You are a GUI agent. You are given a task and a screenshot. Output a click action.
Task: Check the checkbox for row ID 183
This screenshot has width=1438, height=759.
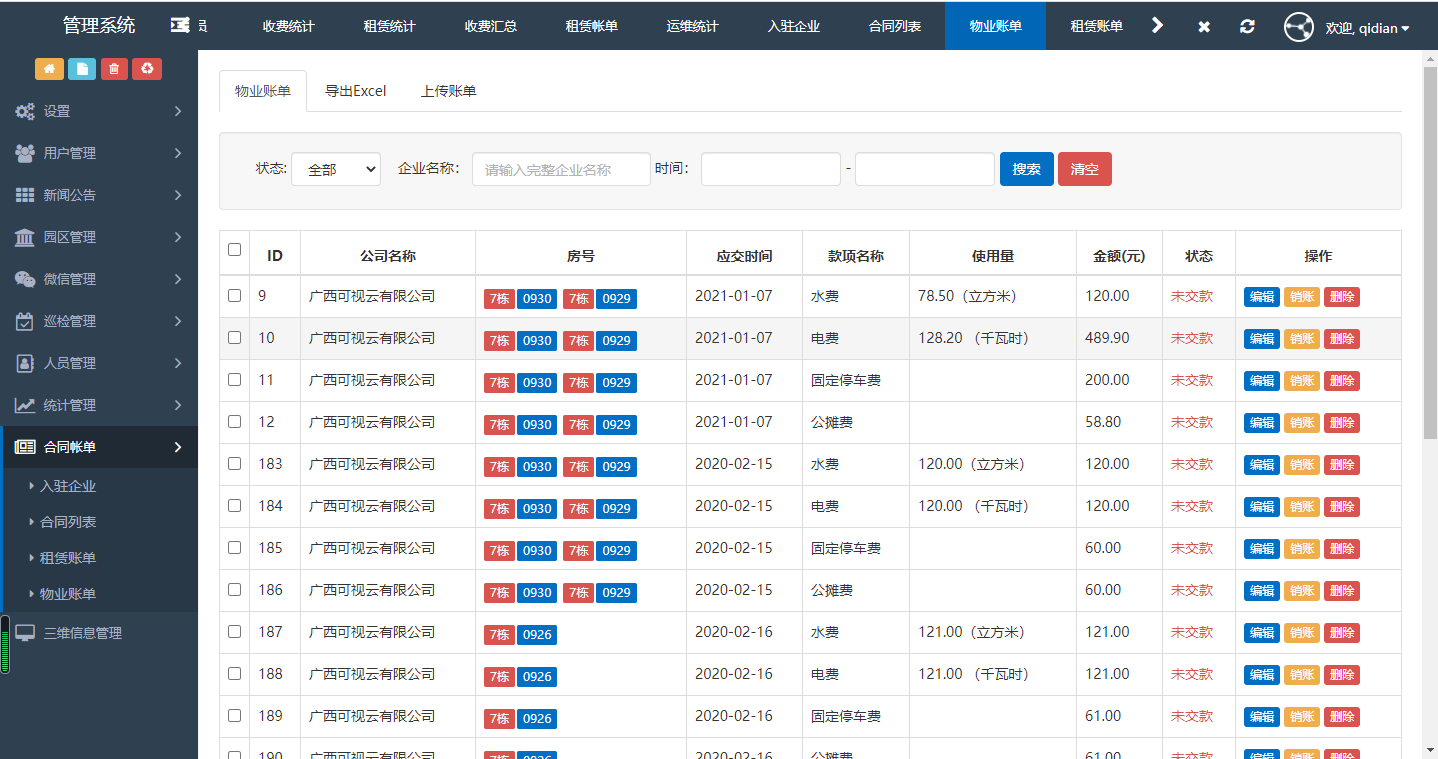click(x=234, y=464)
